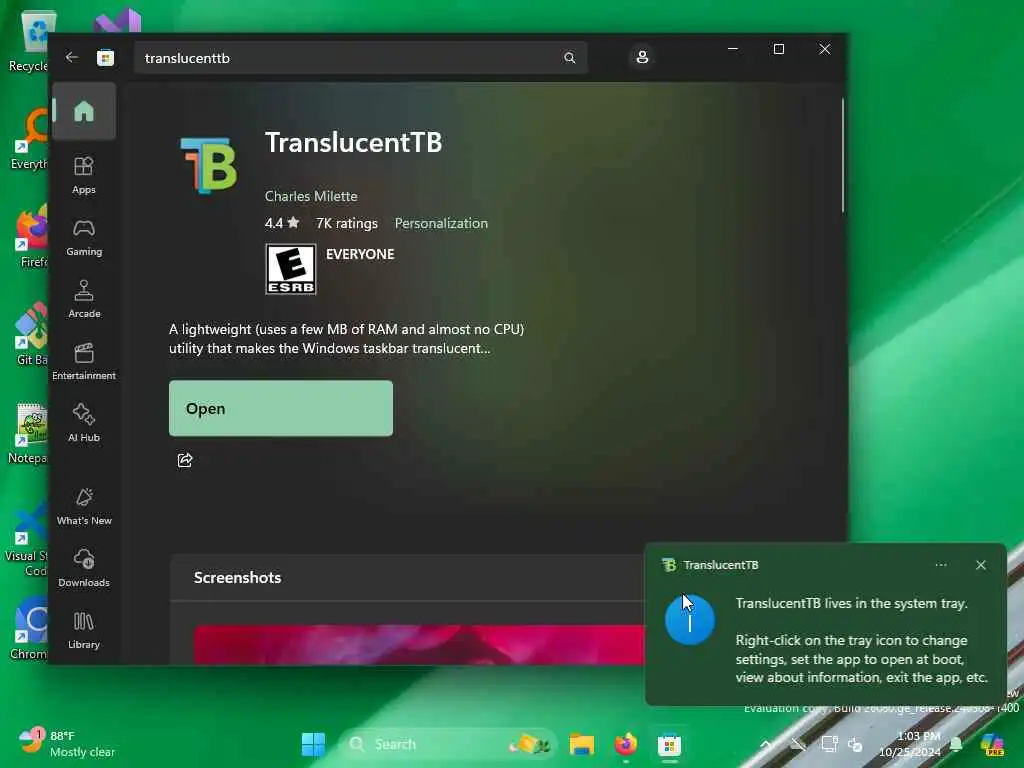Open the Arcade section in the sidebar

coord(84,300)
